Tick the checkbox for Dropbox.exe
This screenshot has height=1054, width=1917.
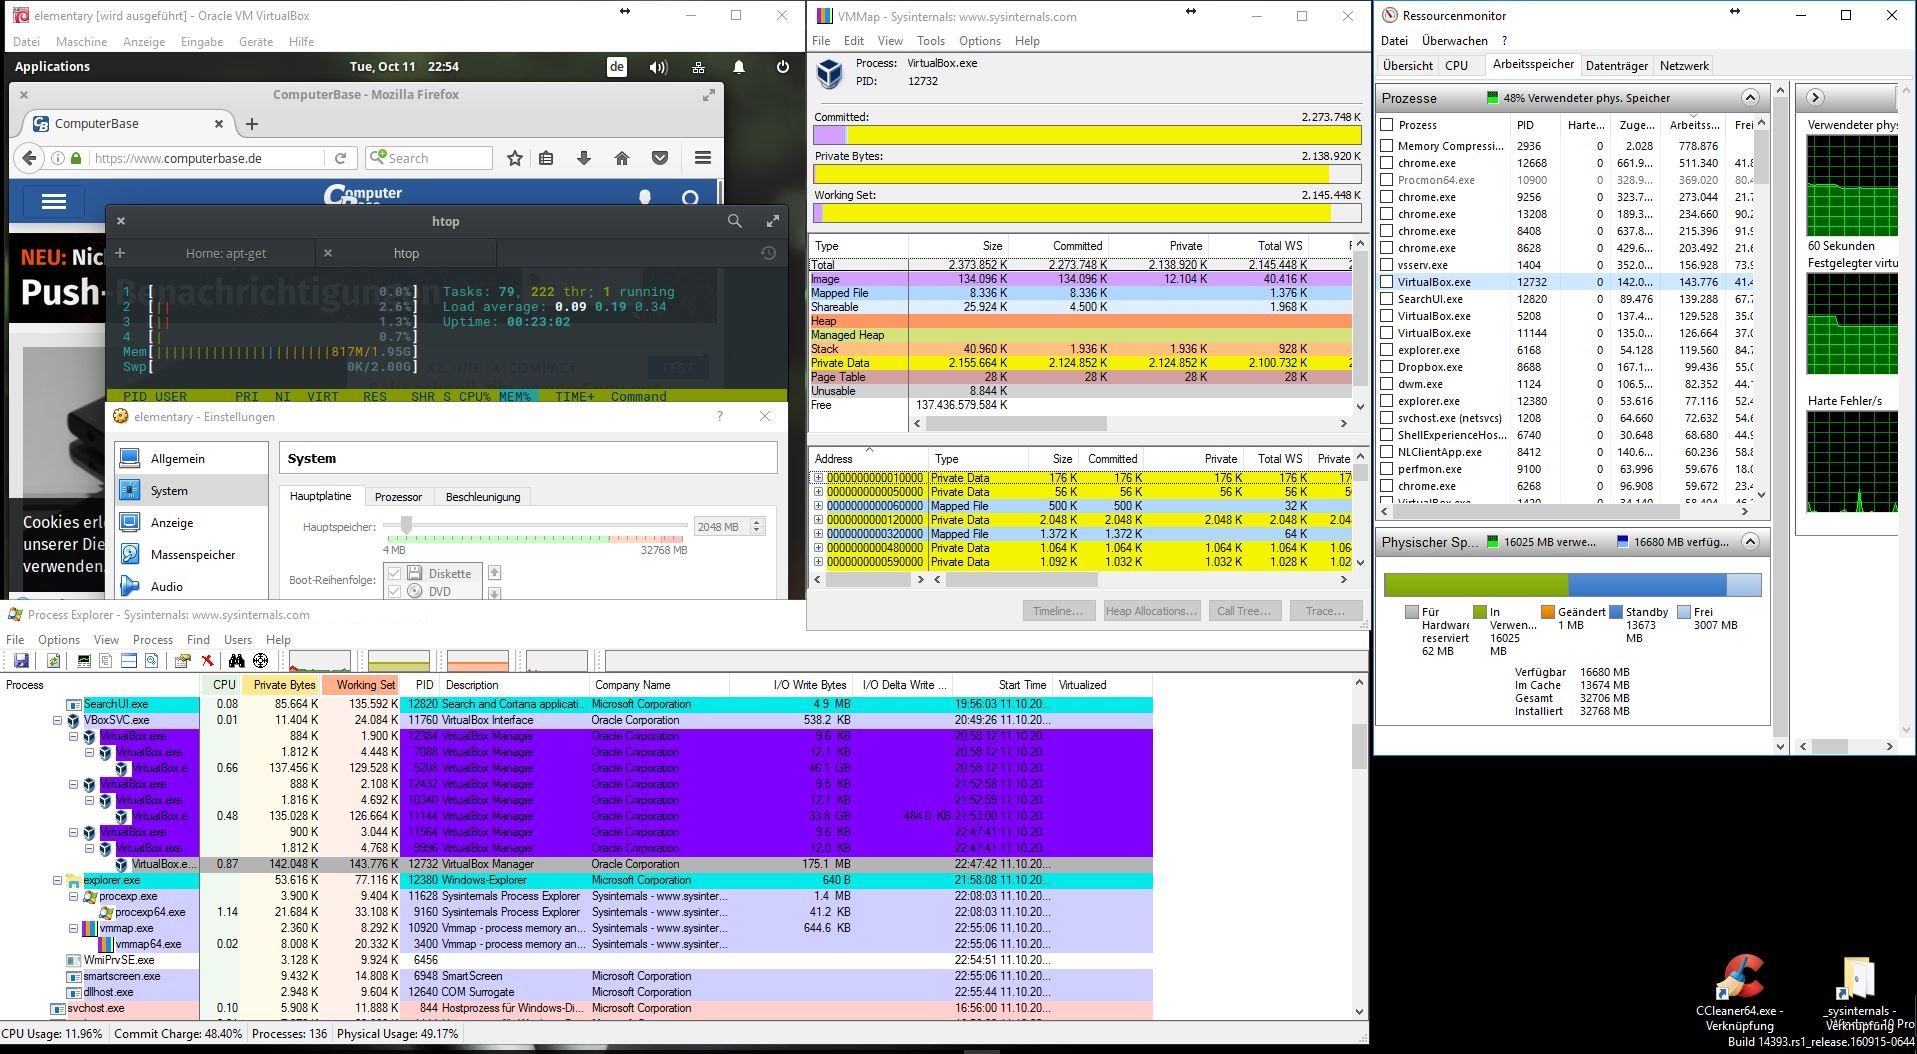click(1387, 367)
